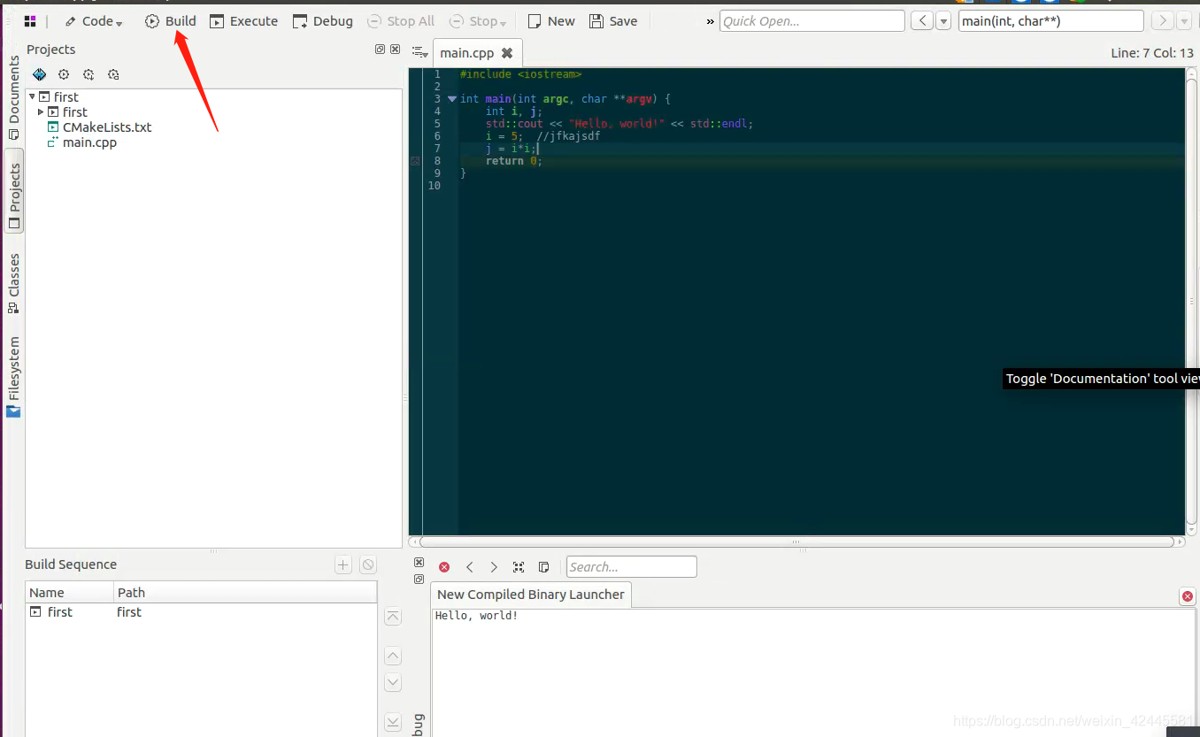Go to next output item arrow

tap(494, 567)
